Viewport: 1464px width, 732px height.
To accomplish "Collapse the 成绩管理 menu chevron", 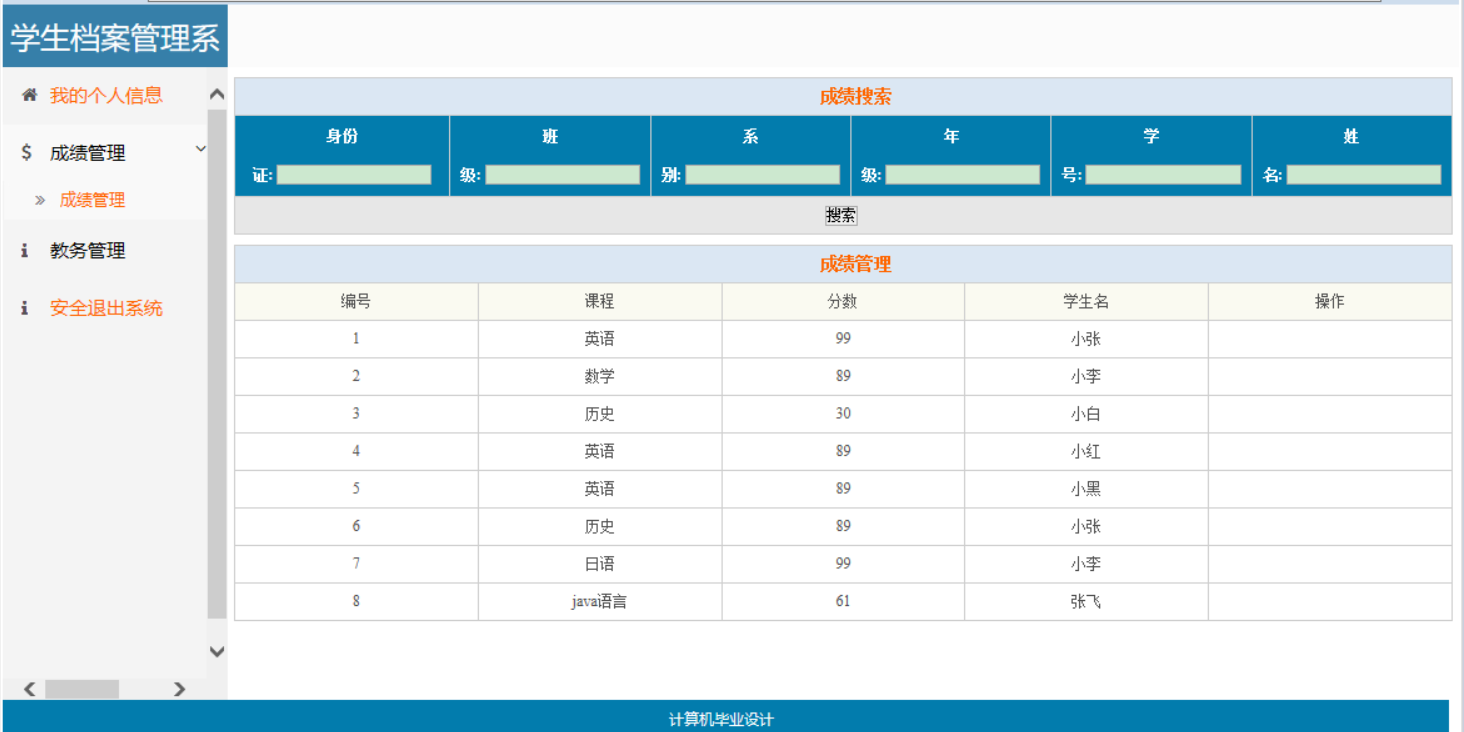I will click(x=200, y=149).
